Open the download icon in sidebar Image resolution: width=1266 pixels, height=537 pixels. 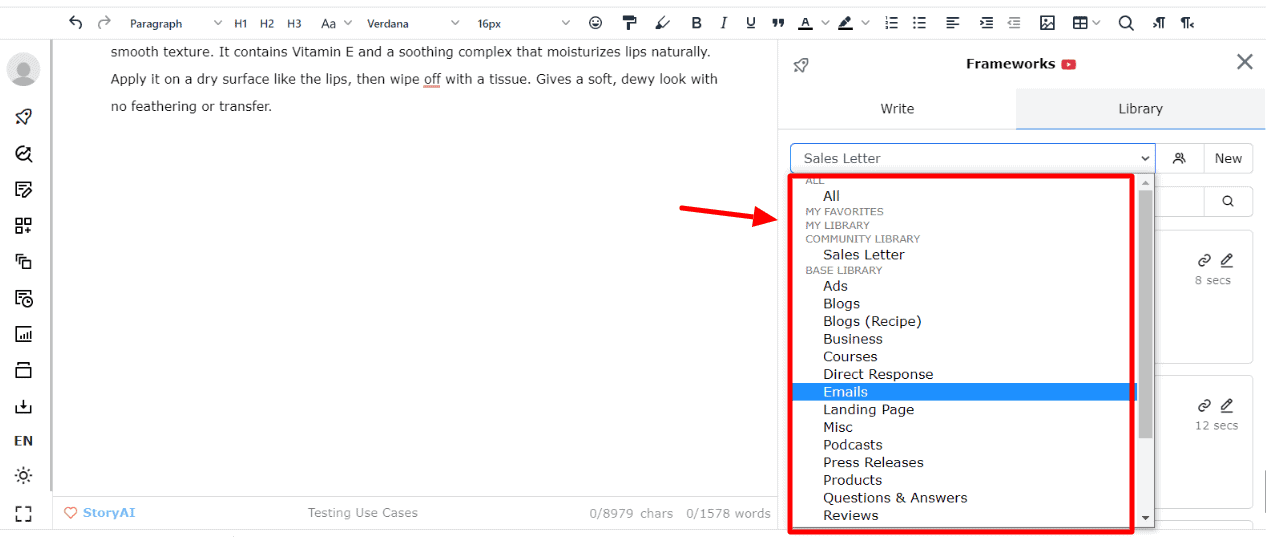23,406
